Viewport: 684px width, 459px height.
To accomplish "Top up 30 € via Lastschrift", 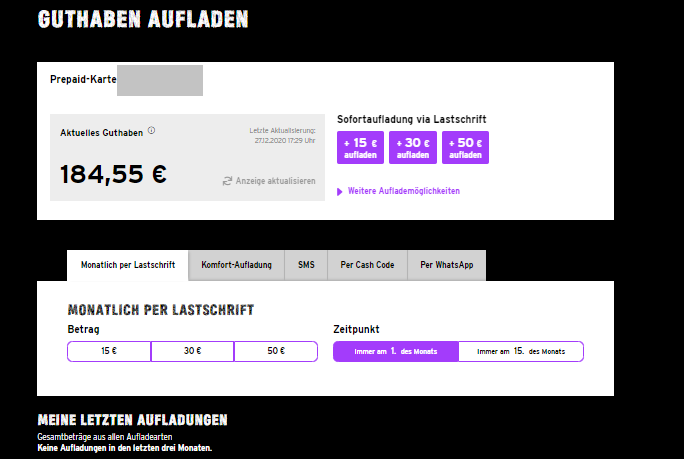I will coord(413,147).
